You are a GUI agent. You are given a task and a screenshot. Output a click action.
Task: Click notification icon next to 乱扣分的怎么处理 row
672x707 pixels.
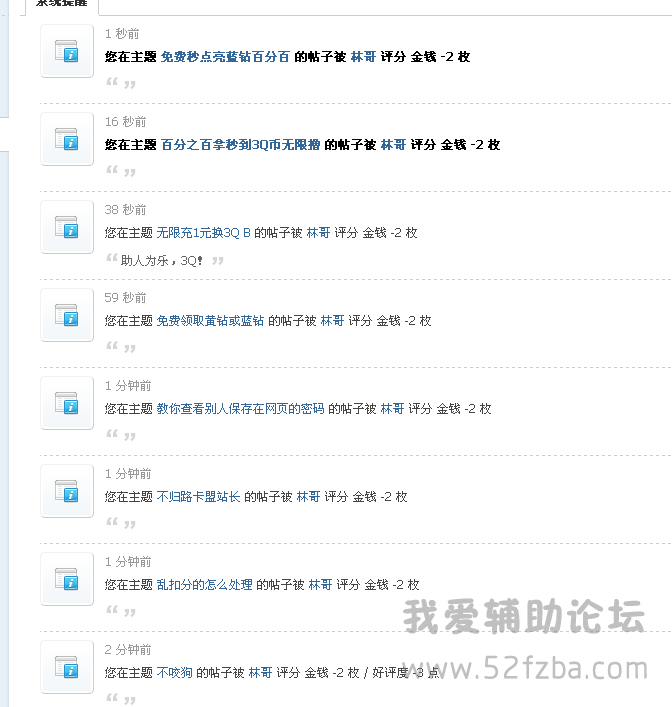tap(67, 578)
